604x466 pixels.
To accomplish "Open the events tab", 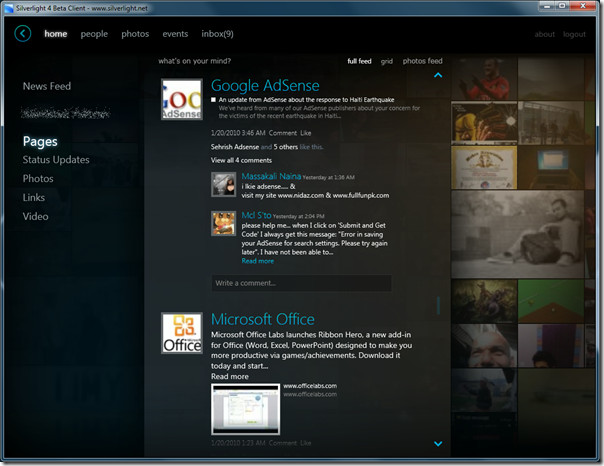I will point(175,34).
